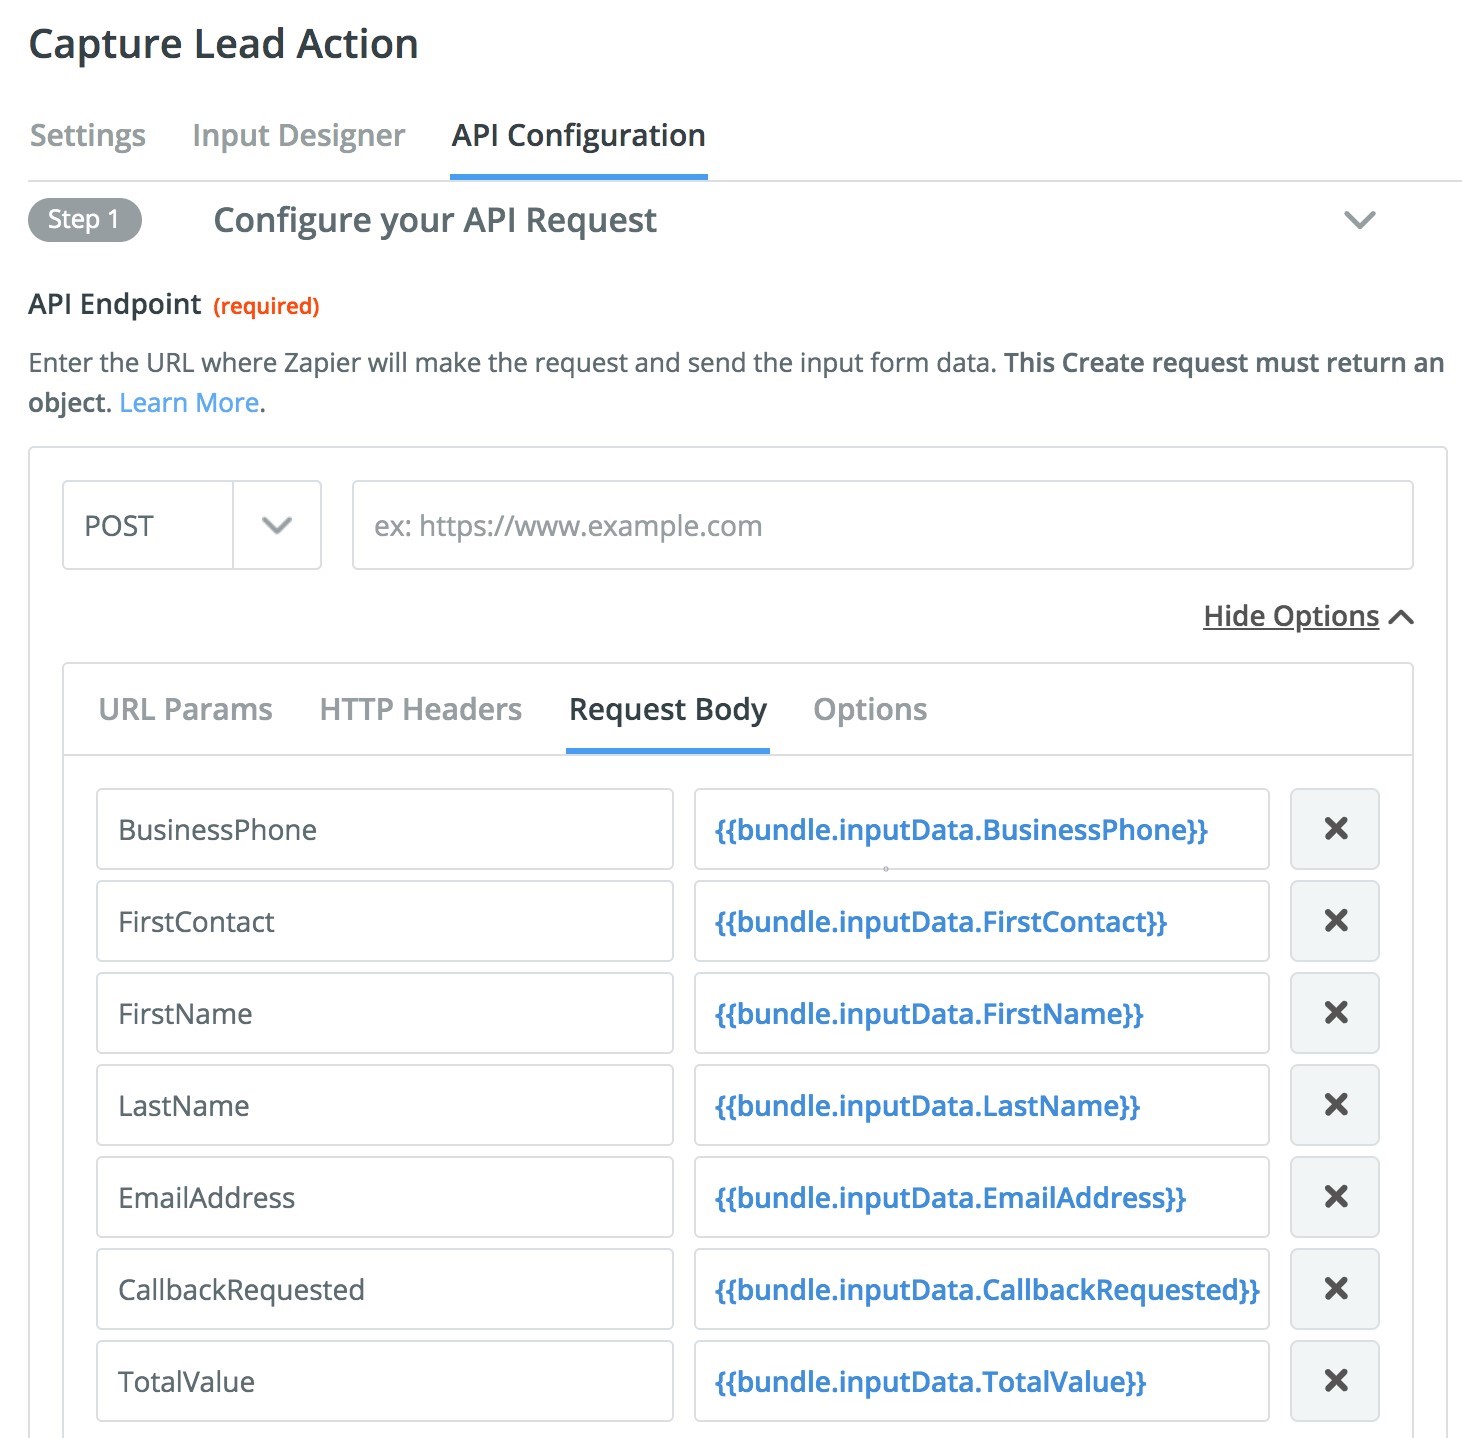Edit the bundle.inputData.EmailAddress value field
The height and width of the screenshot is (1438, 1462).
tap(980, 1198)
